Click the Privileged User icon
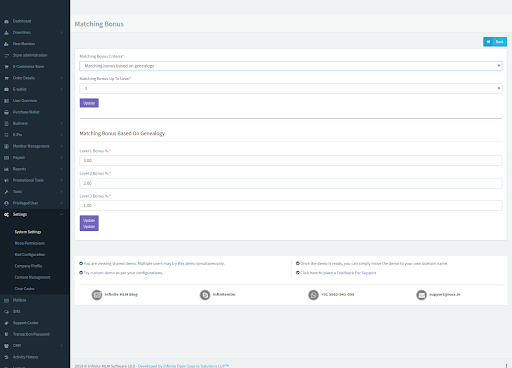Screen dimensions: 512x368 (6, 203)
